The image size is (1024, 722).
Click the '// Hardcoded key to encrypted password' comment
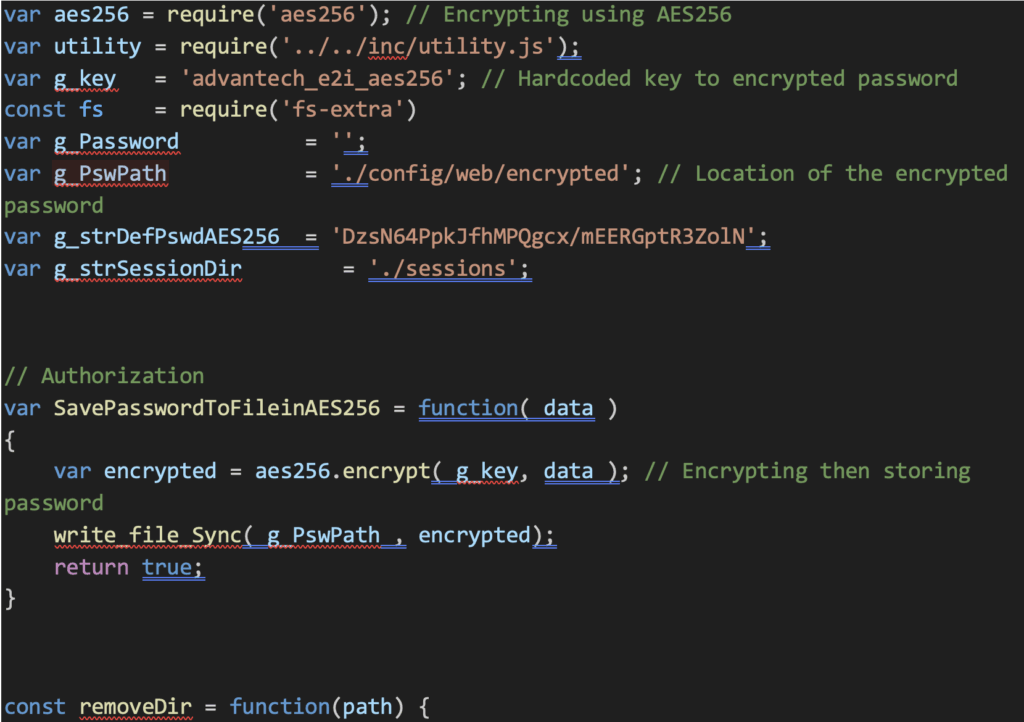(x=719, y=78)
